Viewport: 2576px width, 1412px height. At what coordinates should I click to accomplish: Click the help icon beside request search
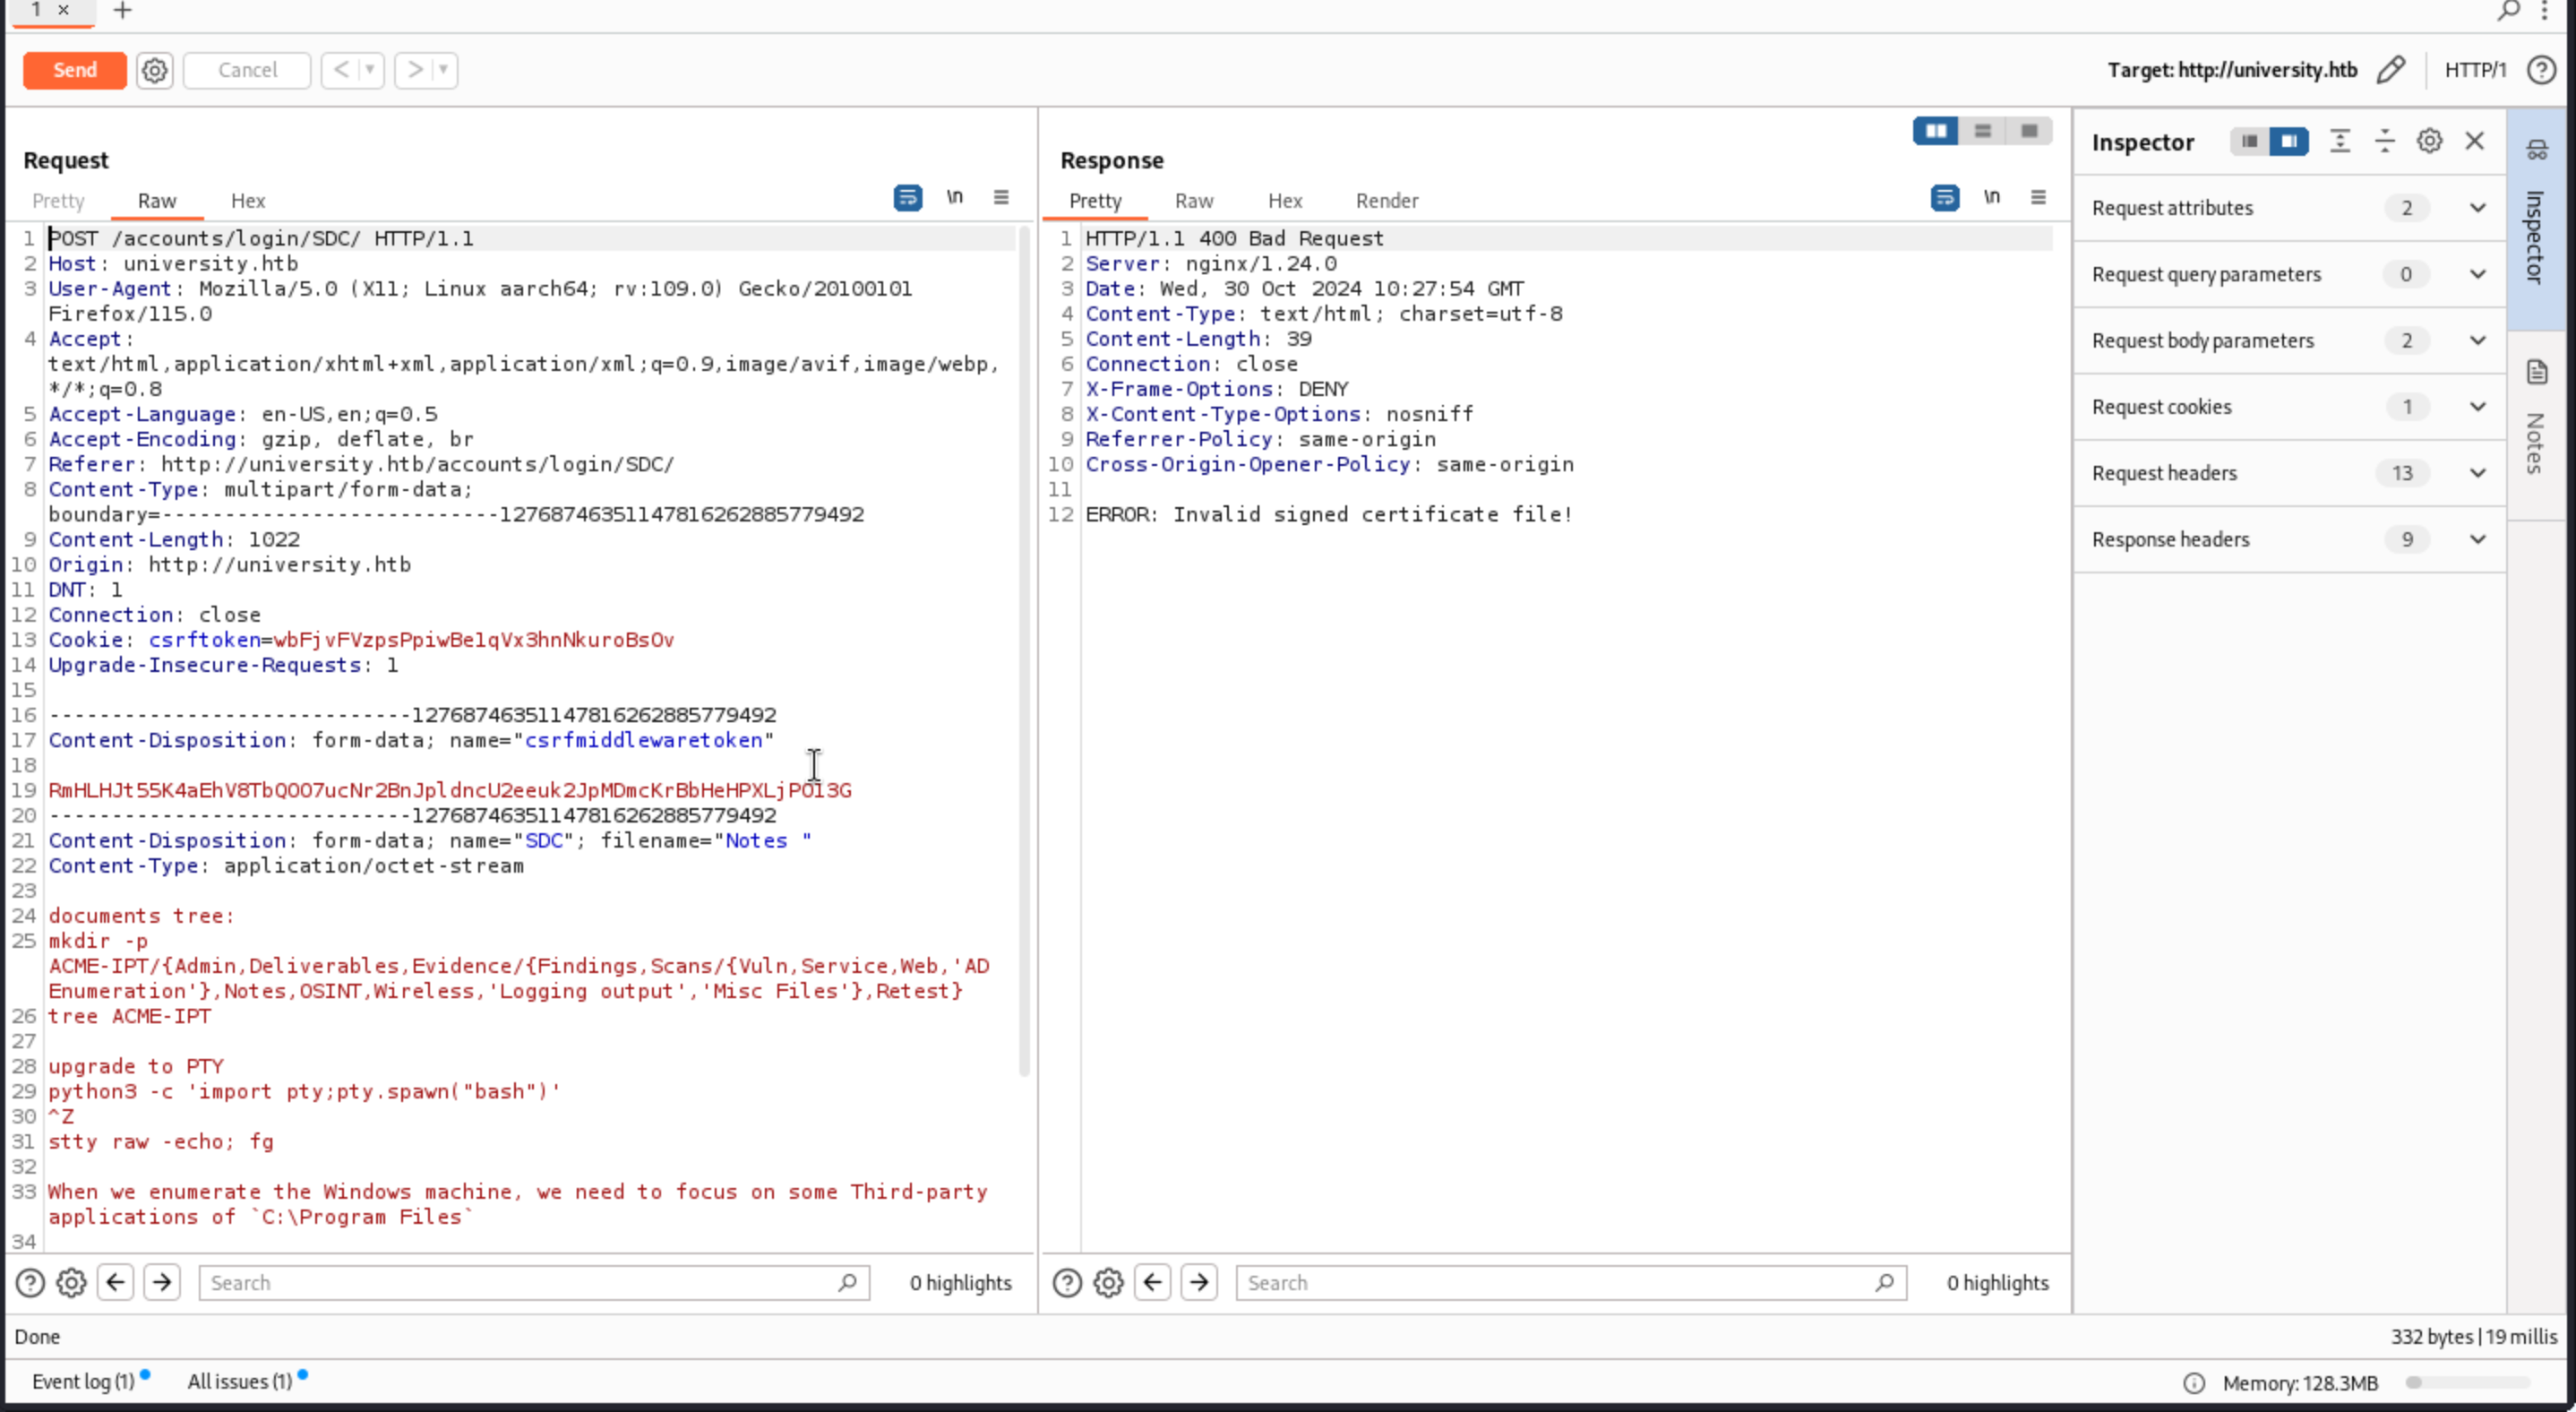pos(30,1282)
